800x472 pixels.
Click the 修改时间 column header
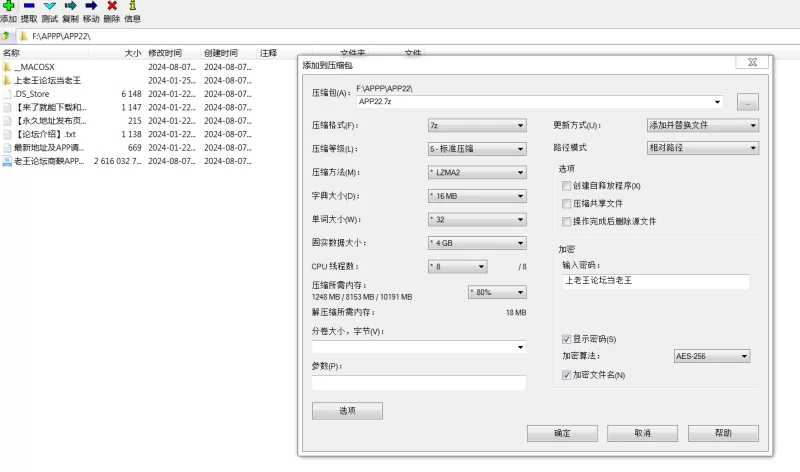tap(165, 53)
